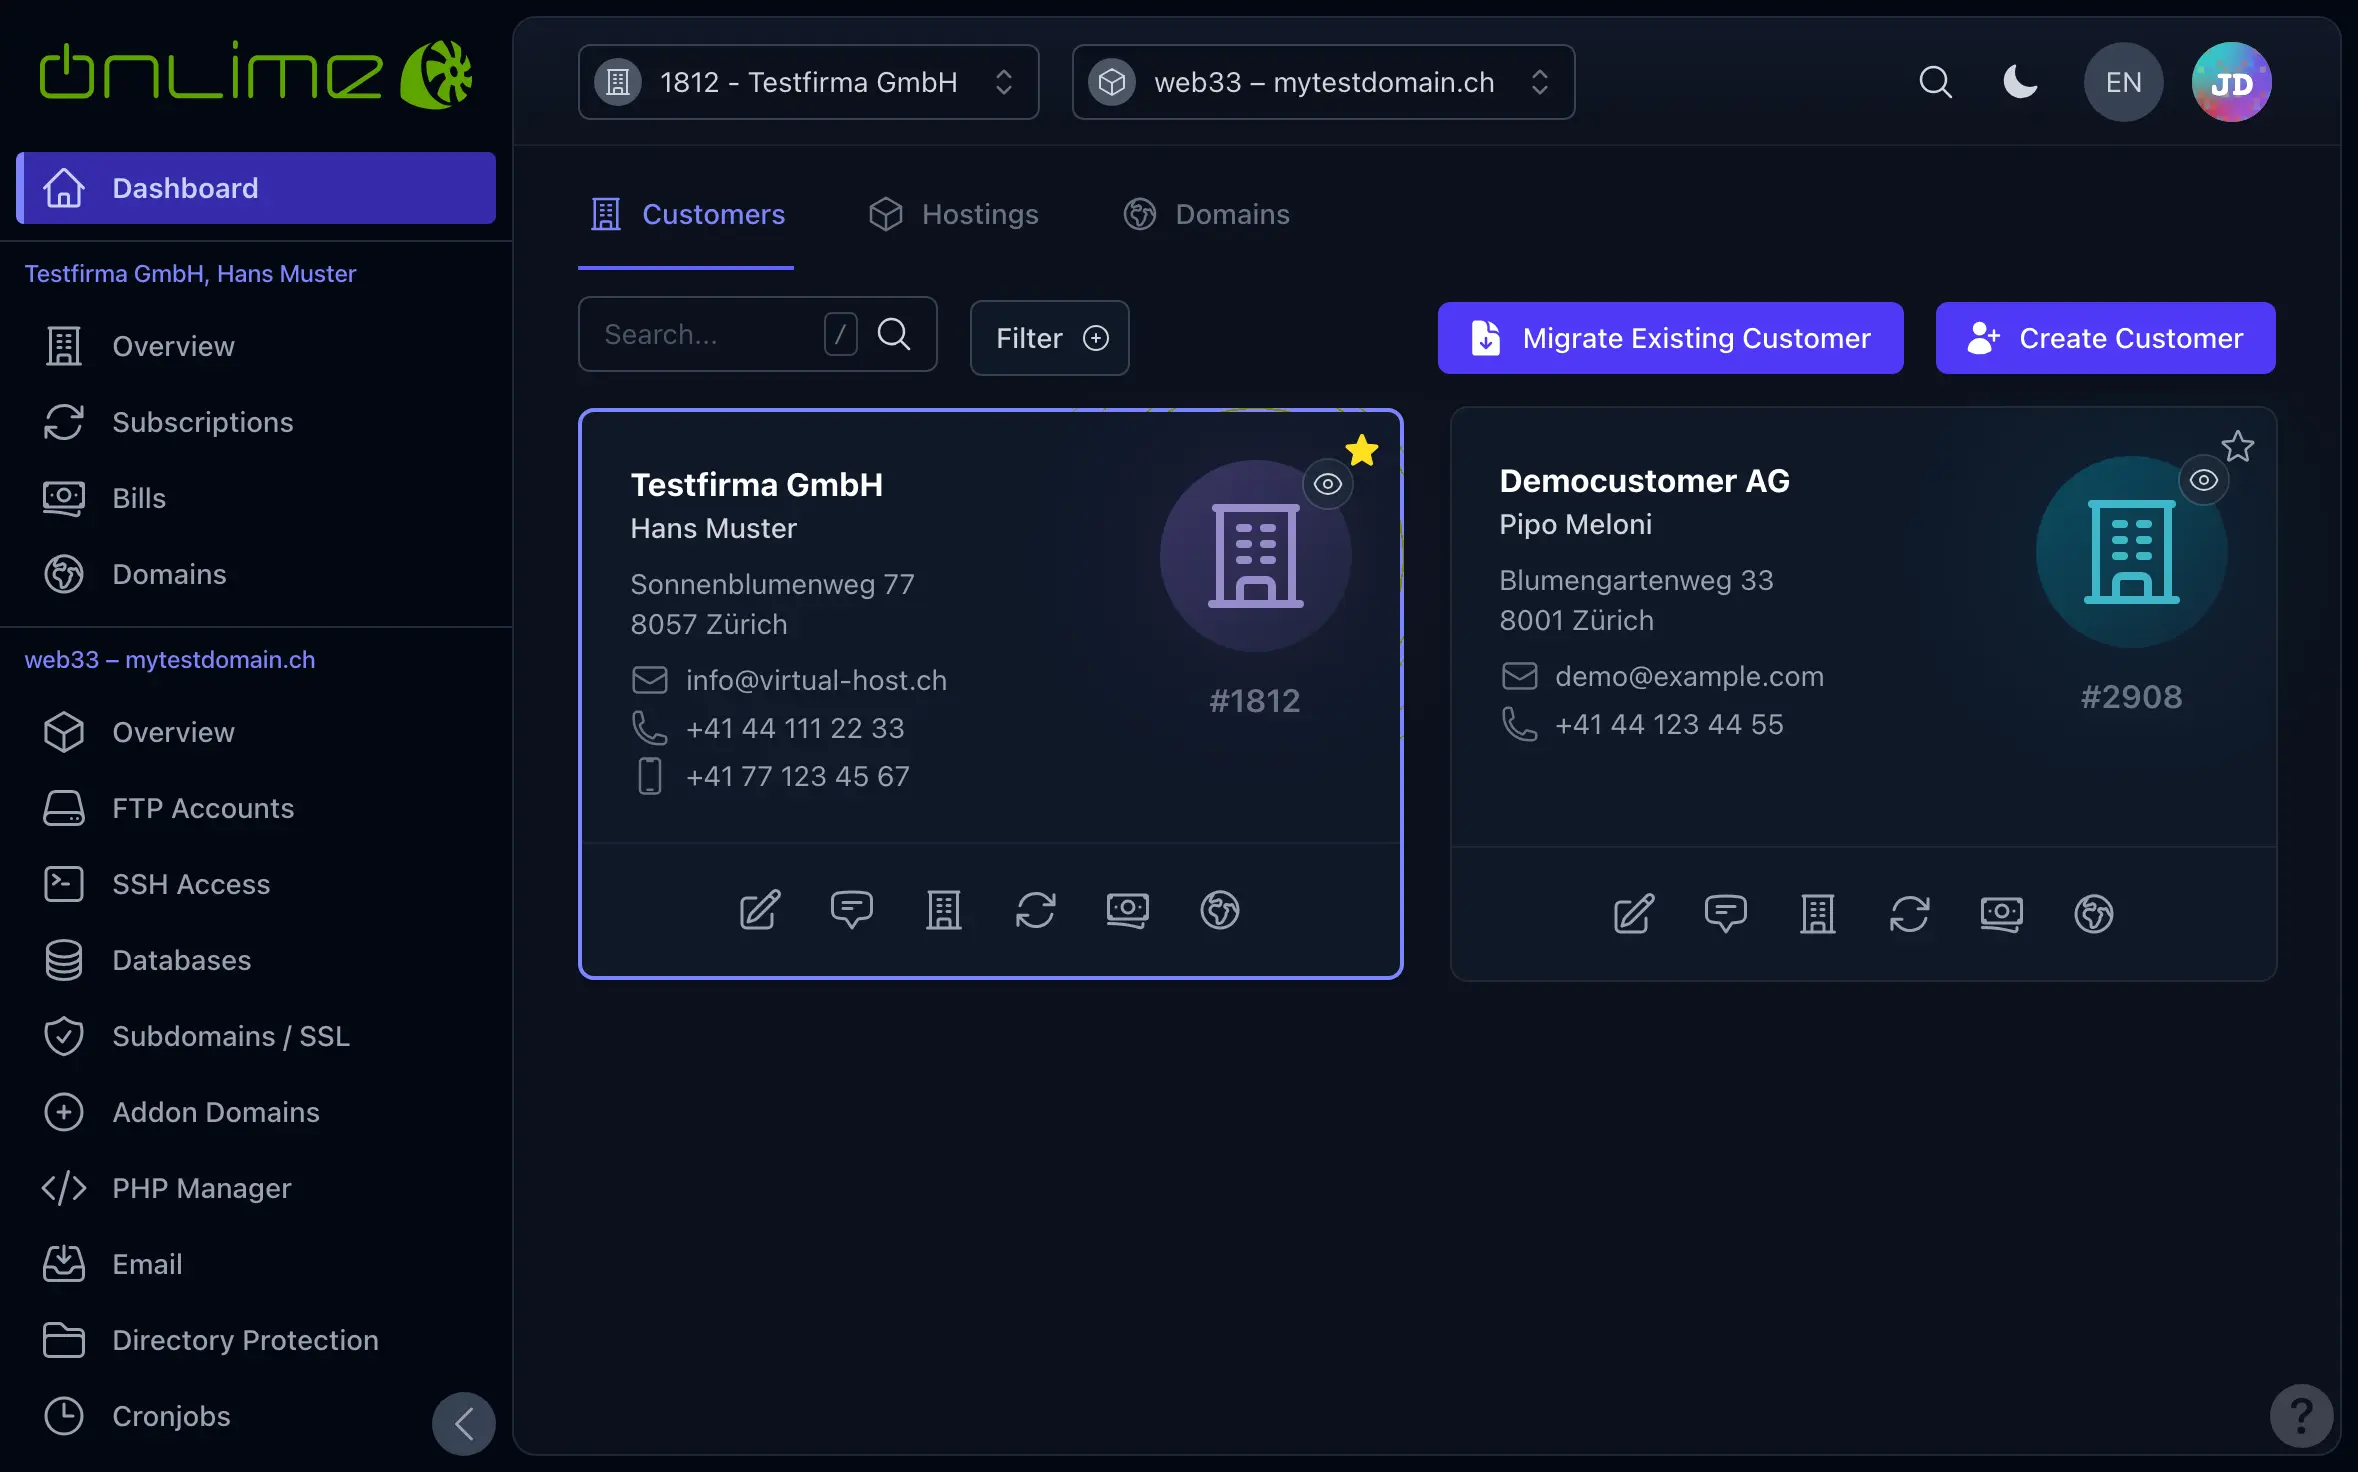Image resolution: width=2358 pixels, height=1472 pixels.
Task: Click the Onlime logo
Action: pos(256,75)
